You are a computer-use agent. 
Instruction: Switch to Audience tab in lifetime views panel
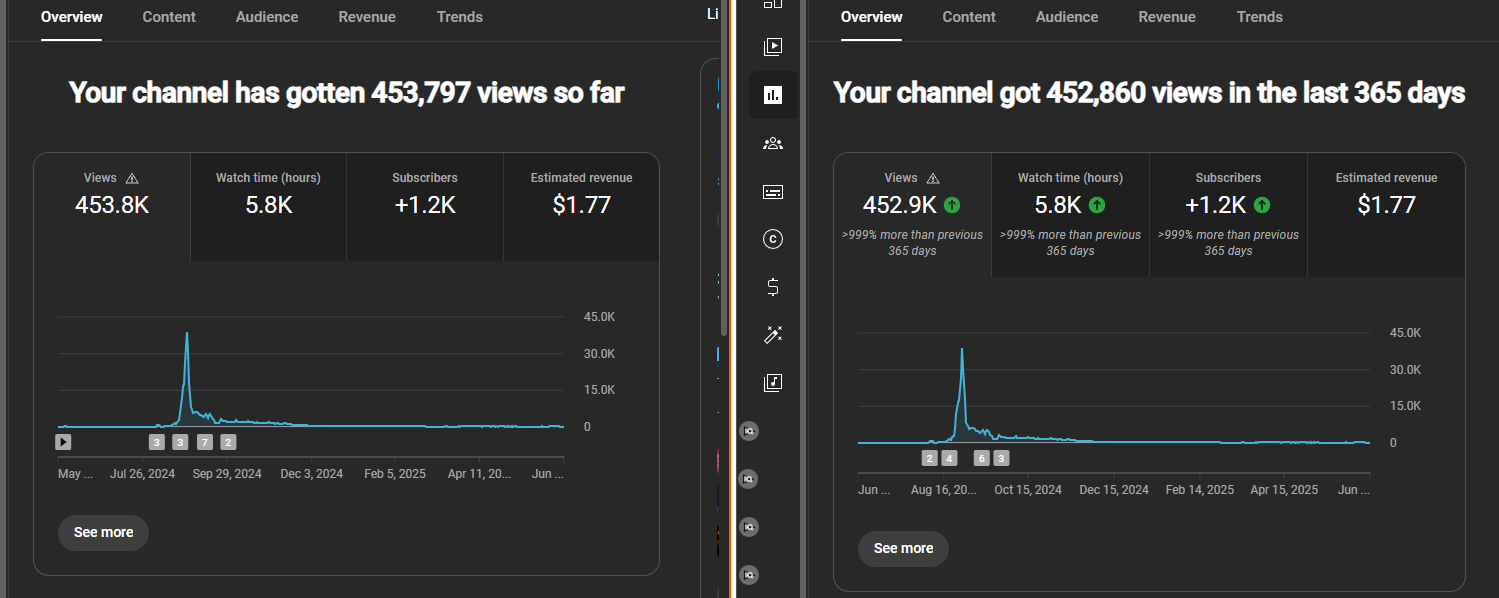[x=267, y=17]
